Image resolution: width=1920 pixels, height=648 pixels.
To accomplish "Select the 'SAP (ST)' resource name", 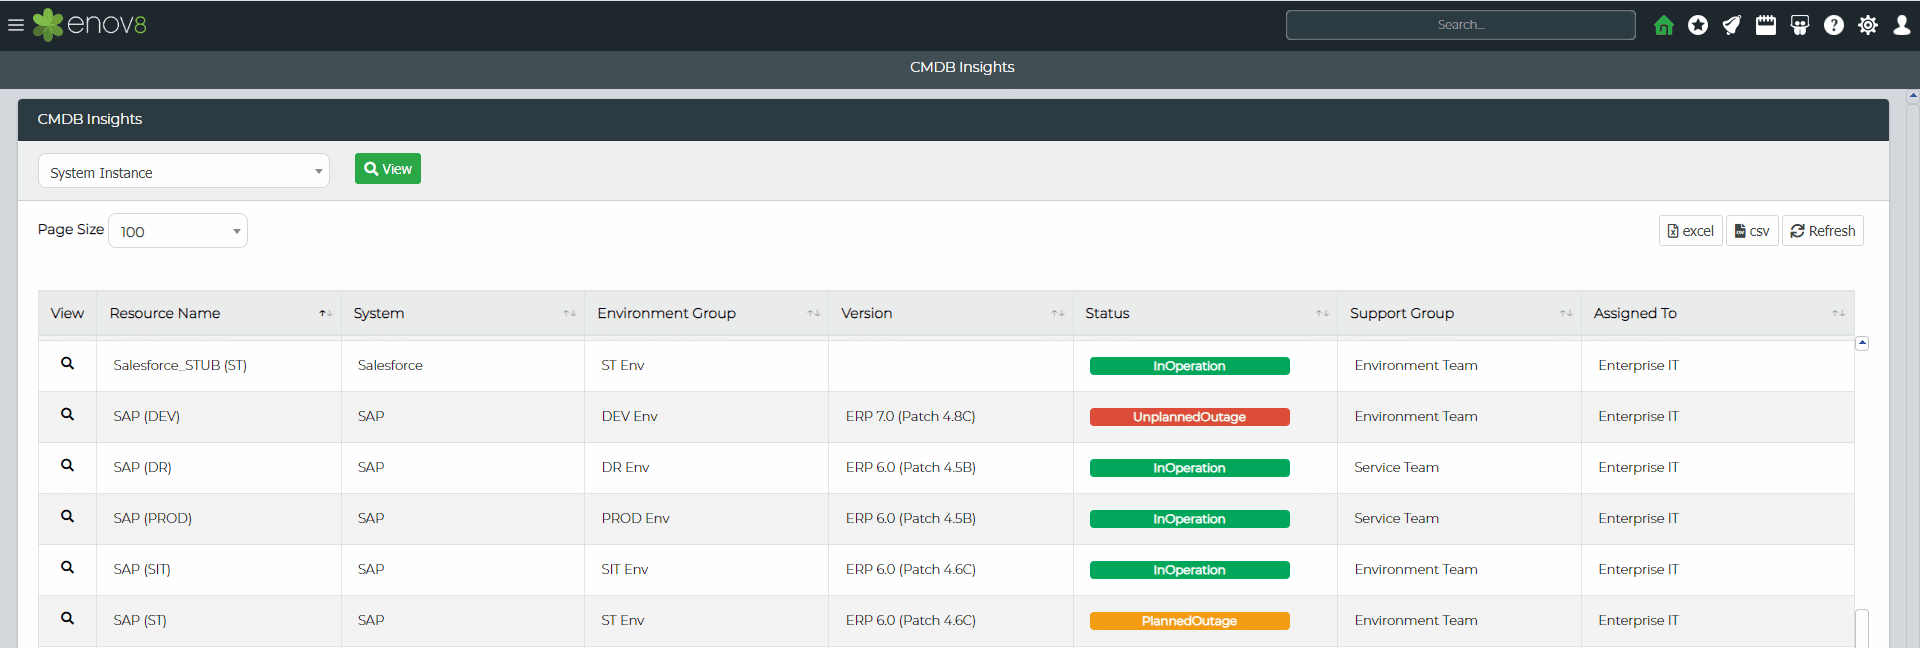I will point(140,620).
